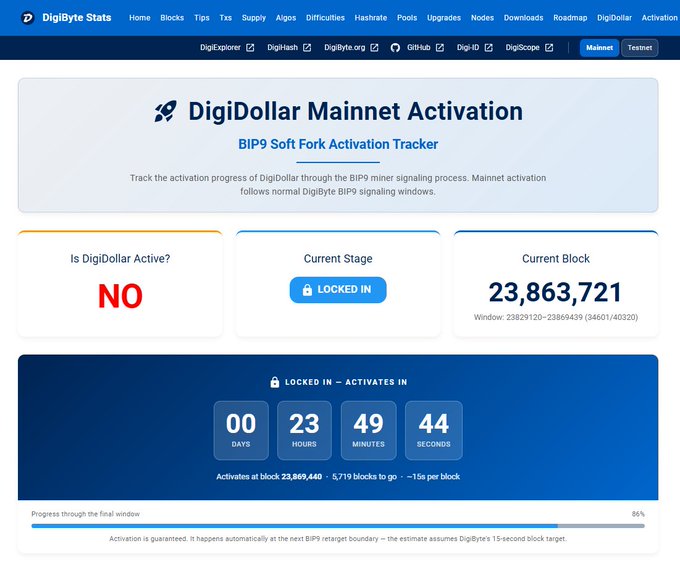Click '5,719 blocks to go' text

pos(364,476)
